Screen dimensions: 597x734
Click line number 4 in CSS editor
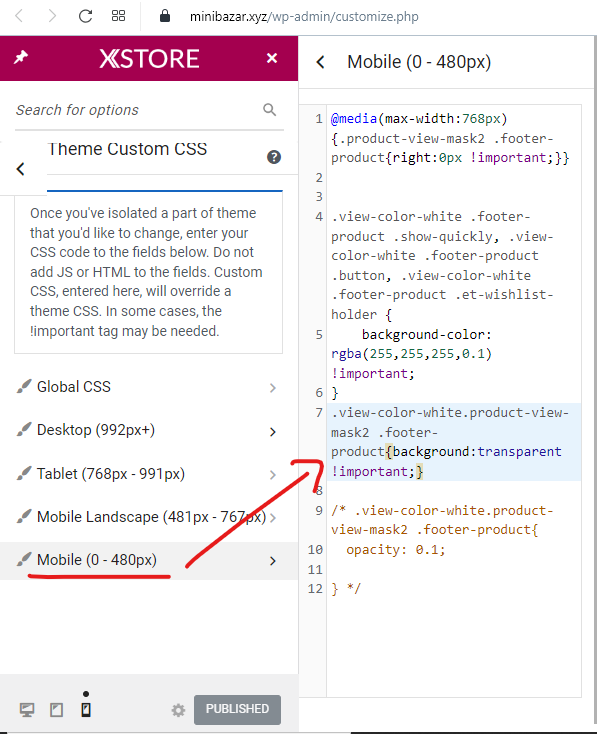[319, 217]
